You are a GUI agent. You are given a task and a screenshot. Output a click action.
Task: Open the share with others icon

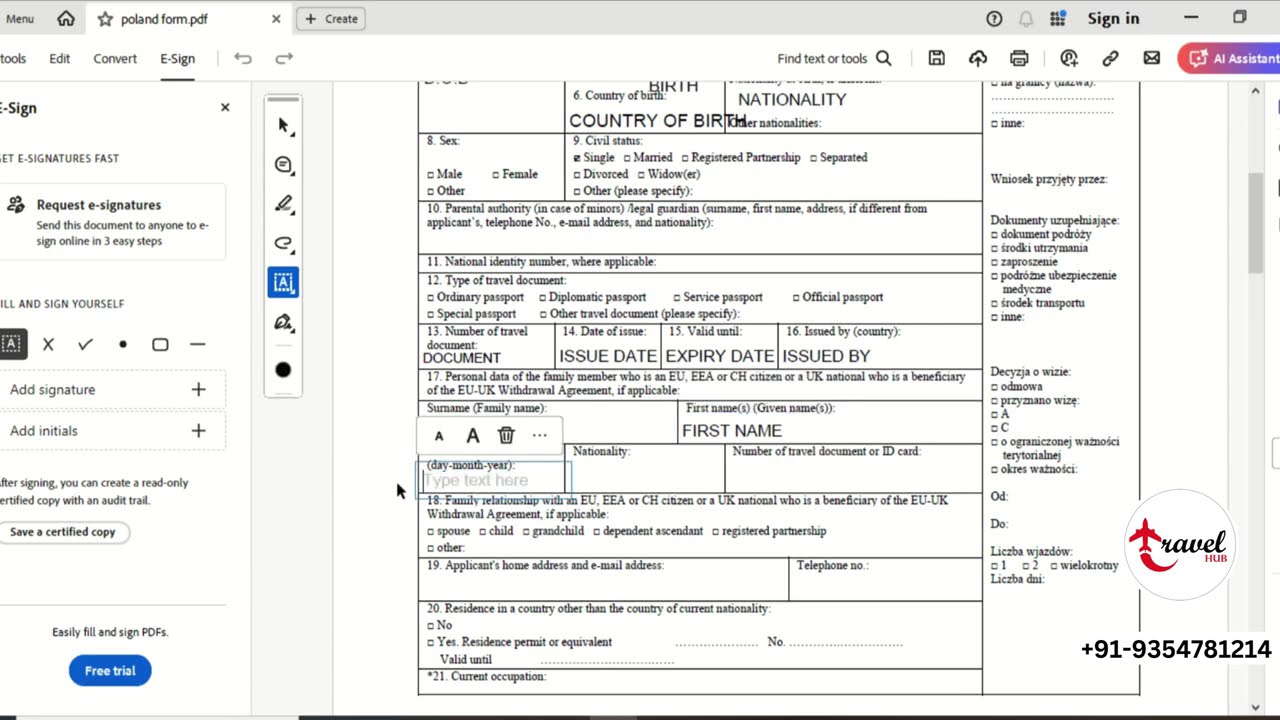(x=1069, y=58)
